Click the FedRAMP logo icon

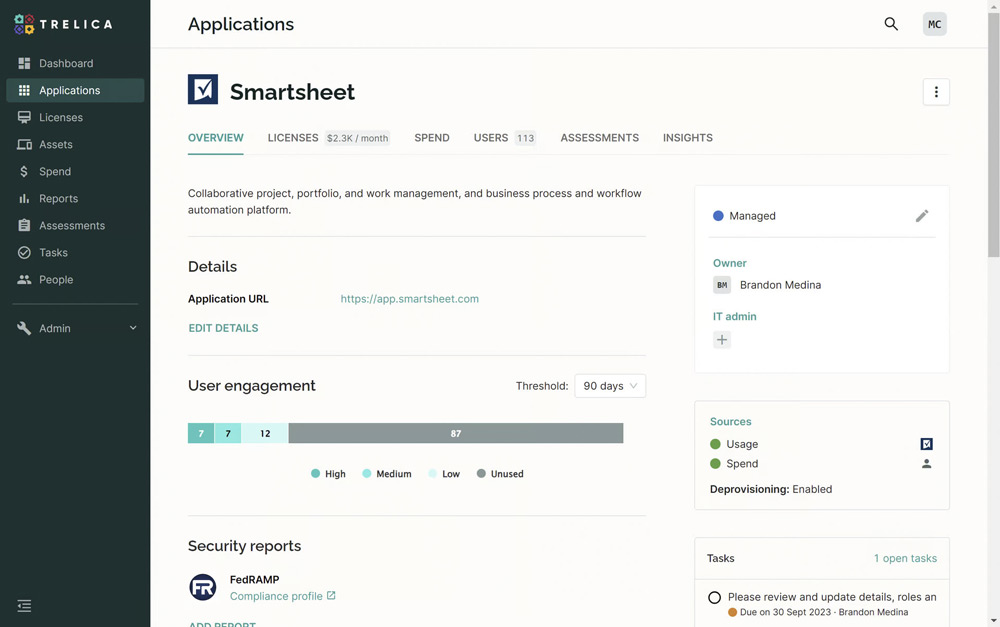point(203,587)
